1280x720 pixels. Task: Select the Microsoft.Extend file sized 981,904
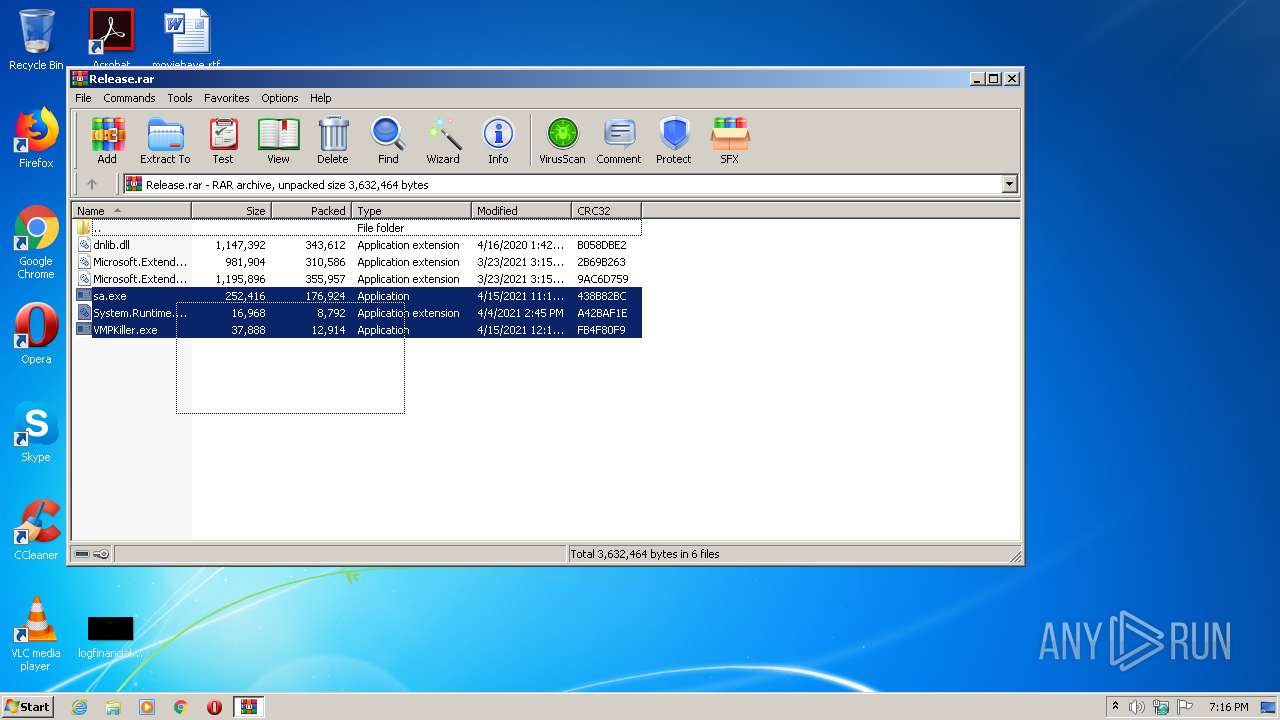coord(358,262)
